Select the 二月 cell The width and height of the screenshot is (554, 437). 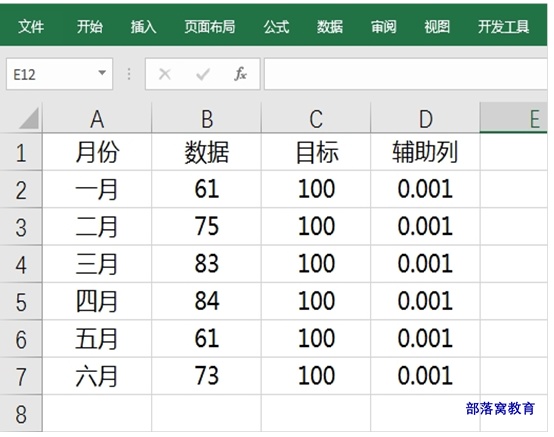pos(97,227)
